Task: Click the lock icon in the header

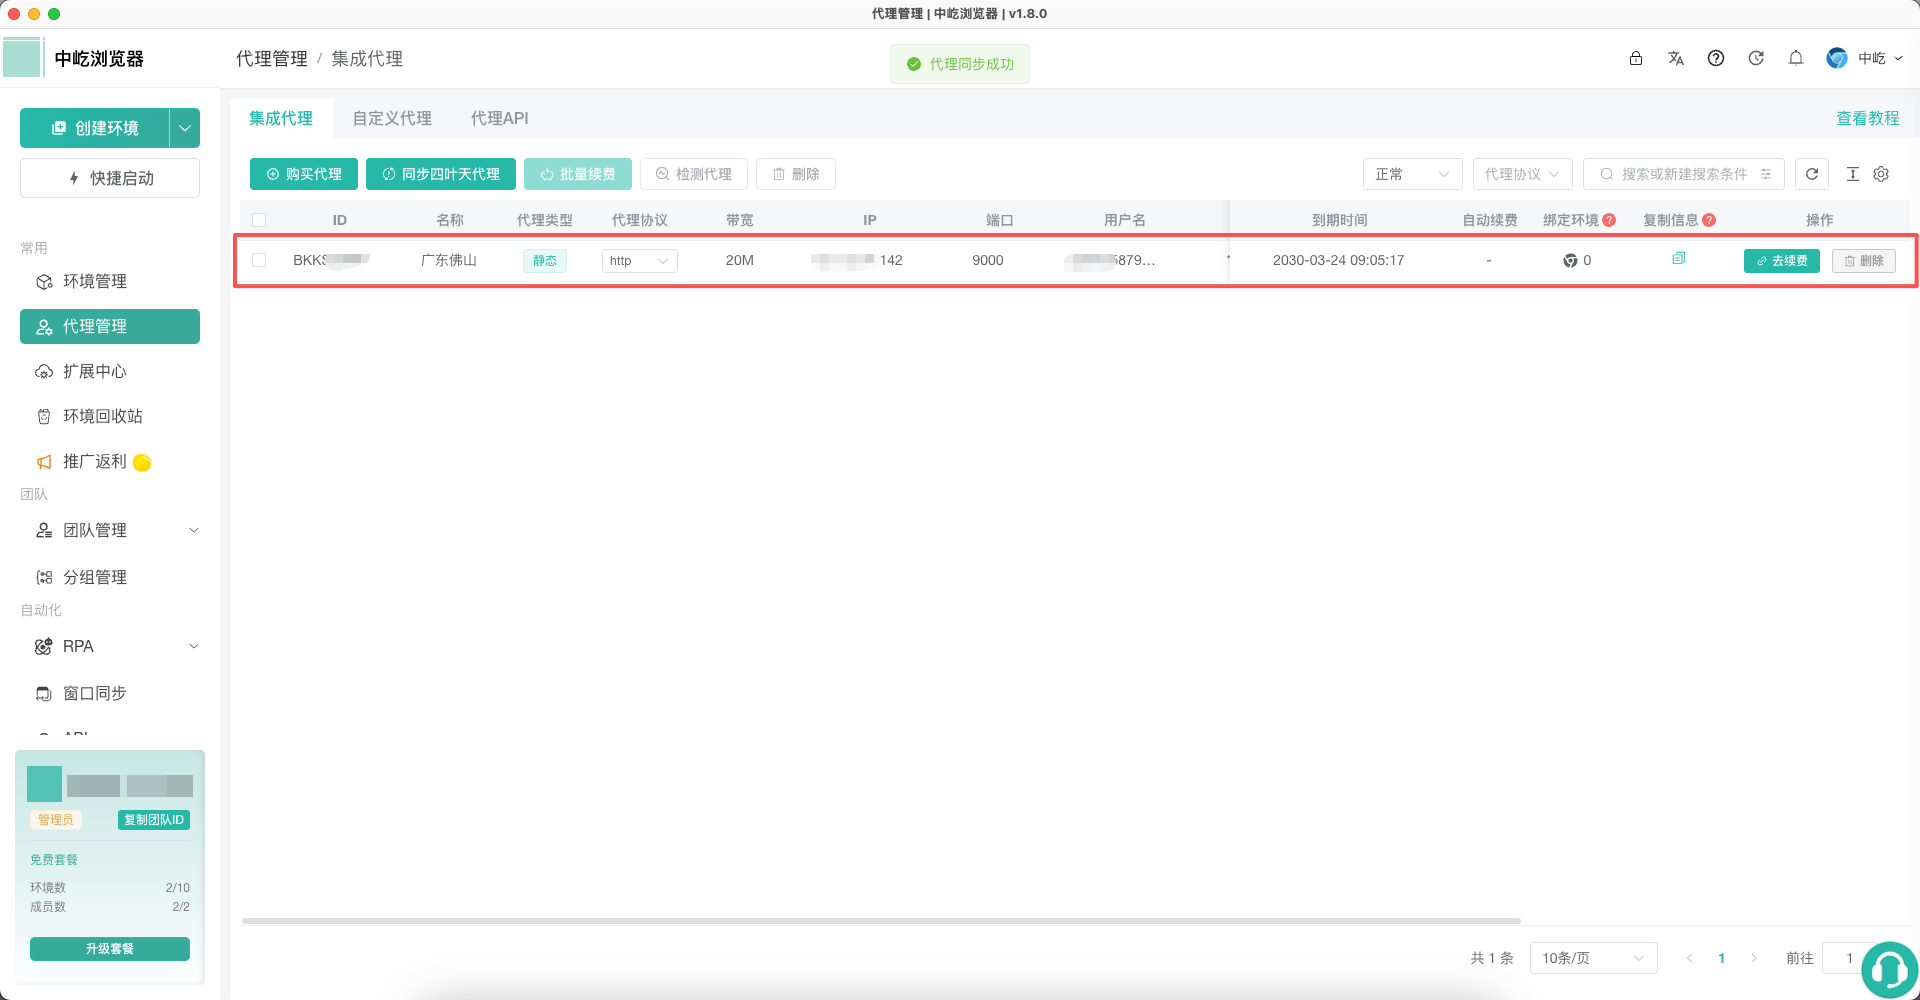Action: coord(1636,58)
